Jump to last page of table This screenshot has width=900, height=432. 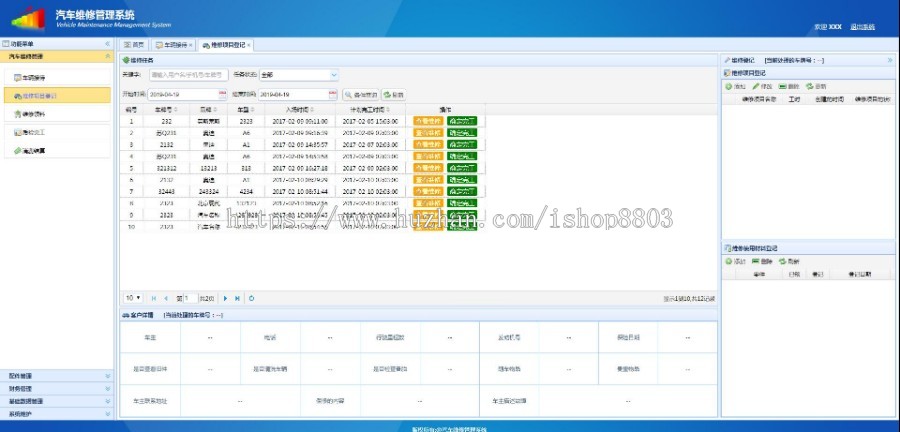(x=238, y=298)
